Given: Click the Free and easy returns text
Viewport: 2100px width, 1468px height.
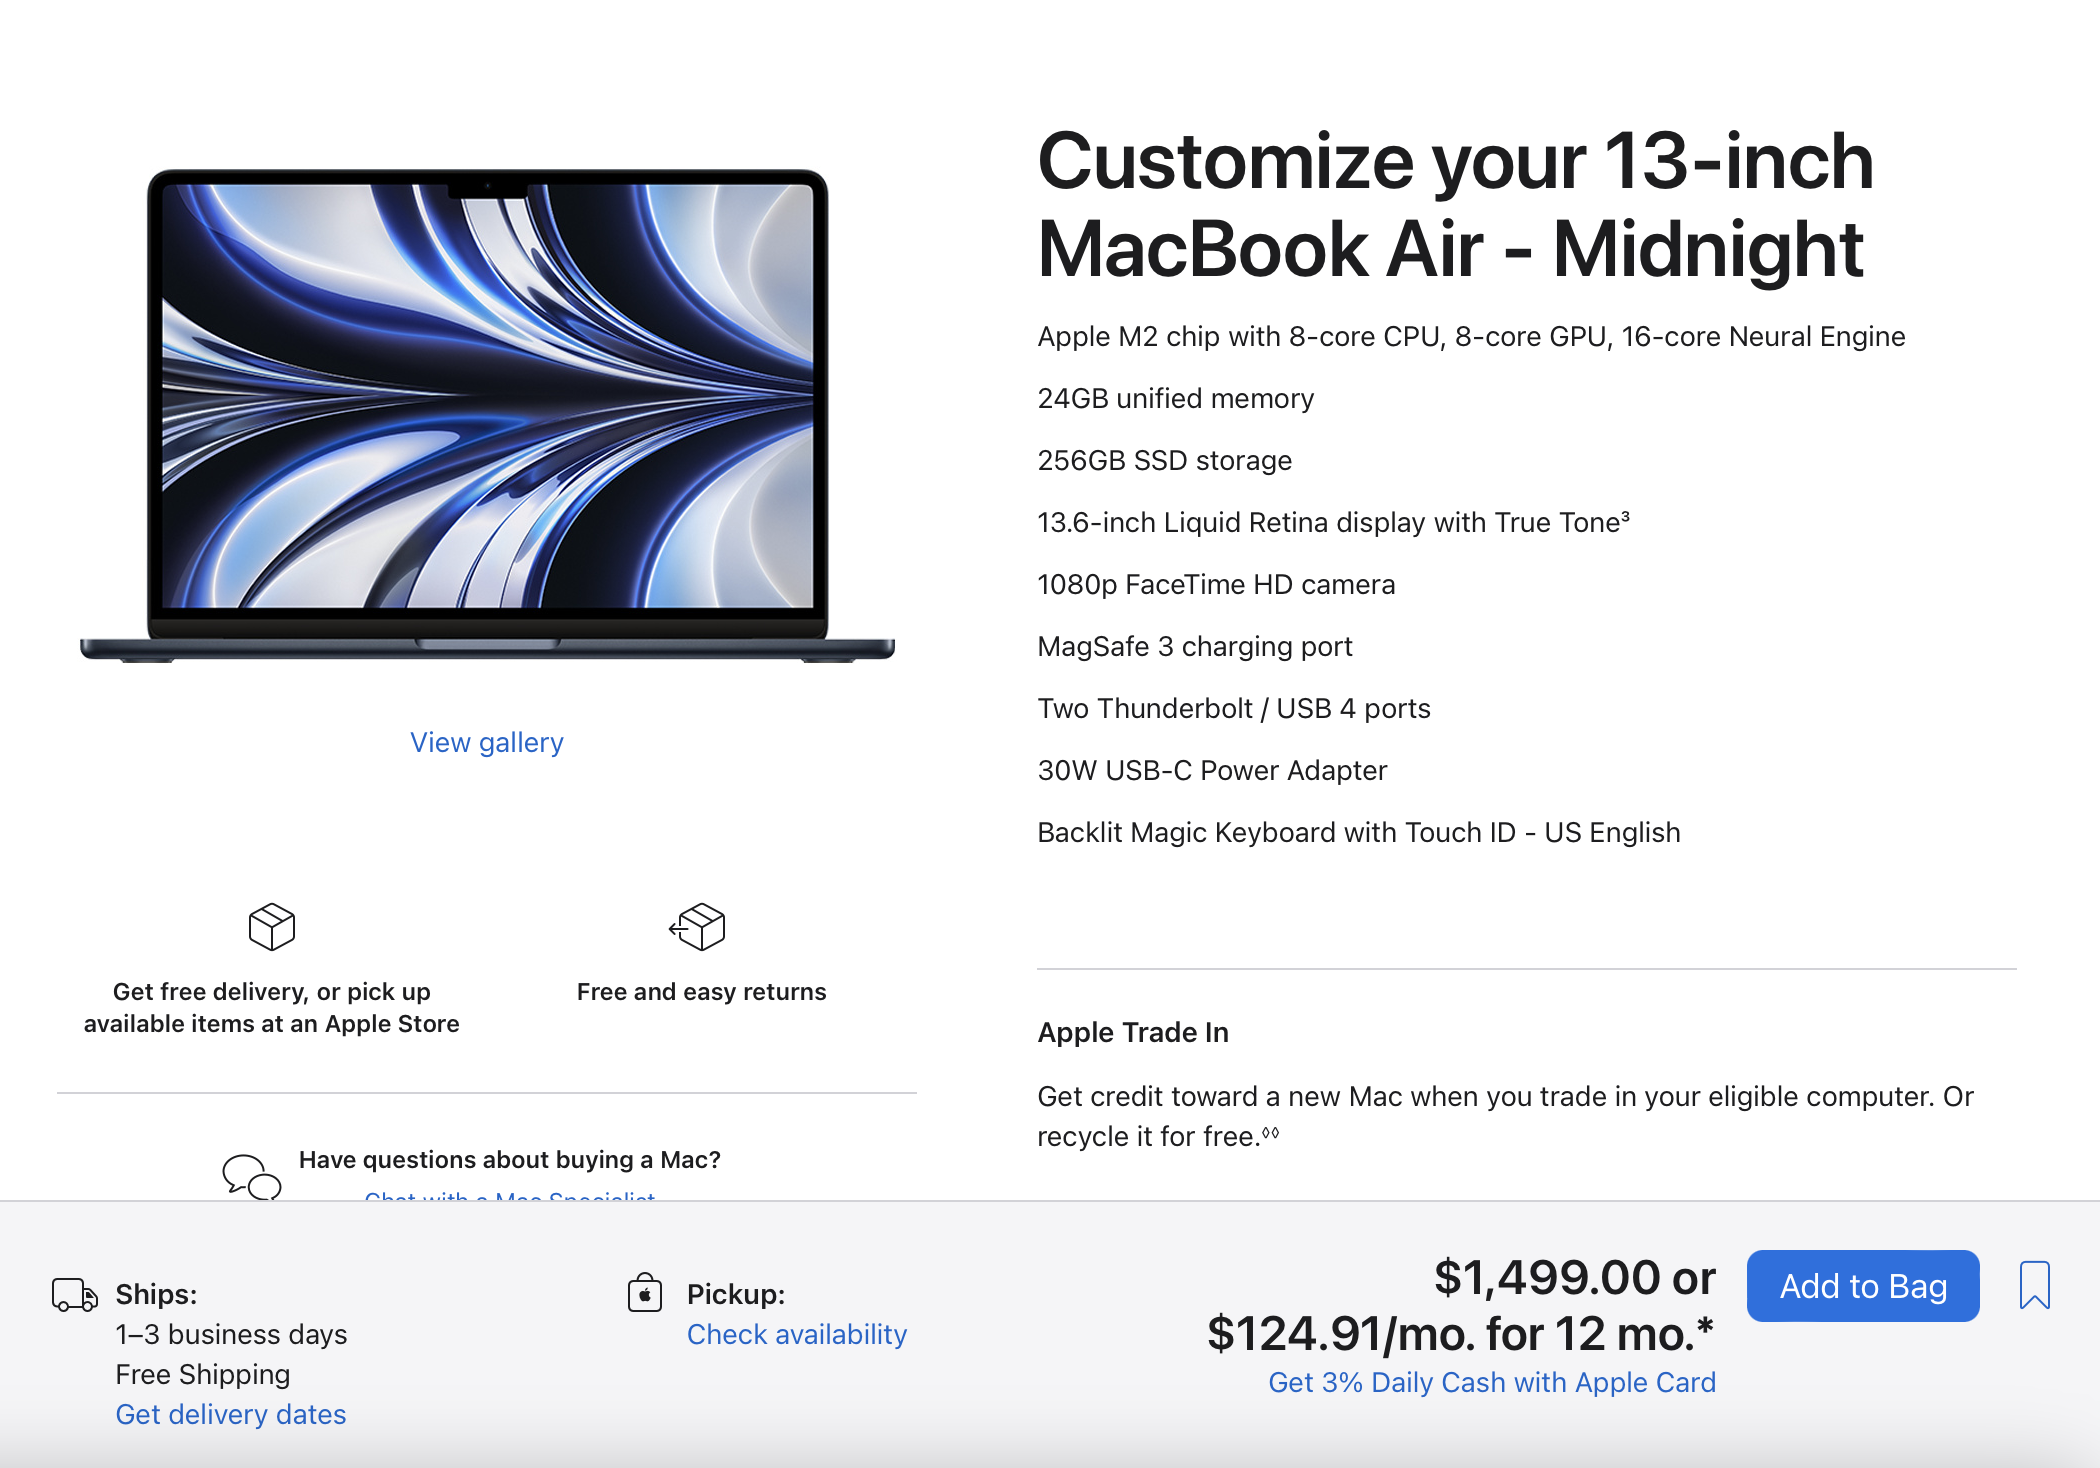Looking at the screenshot, I should coord(702,991).
